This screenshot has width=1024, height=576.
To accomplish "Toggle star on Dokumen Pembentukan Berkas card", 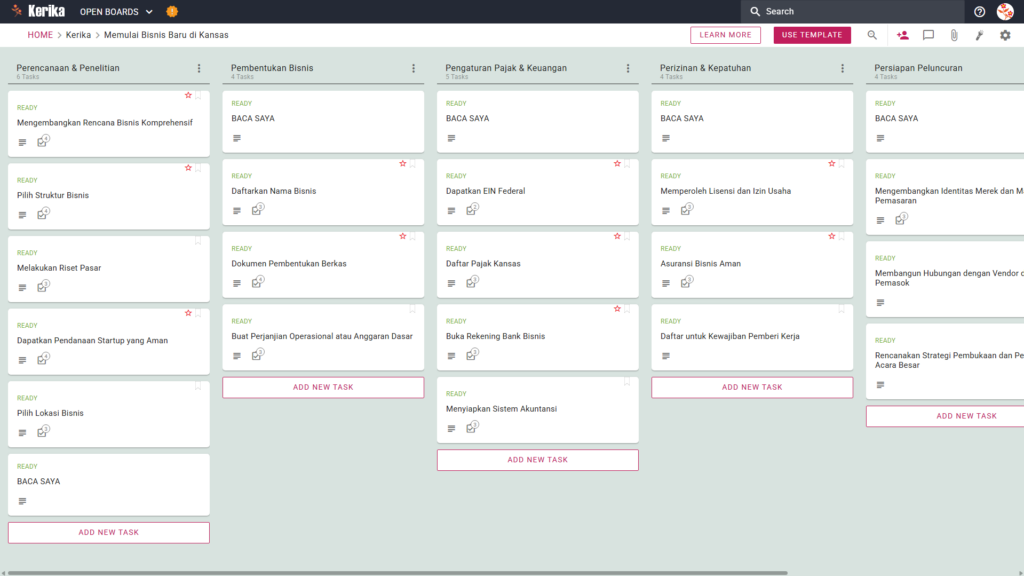I will 403,236.
